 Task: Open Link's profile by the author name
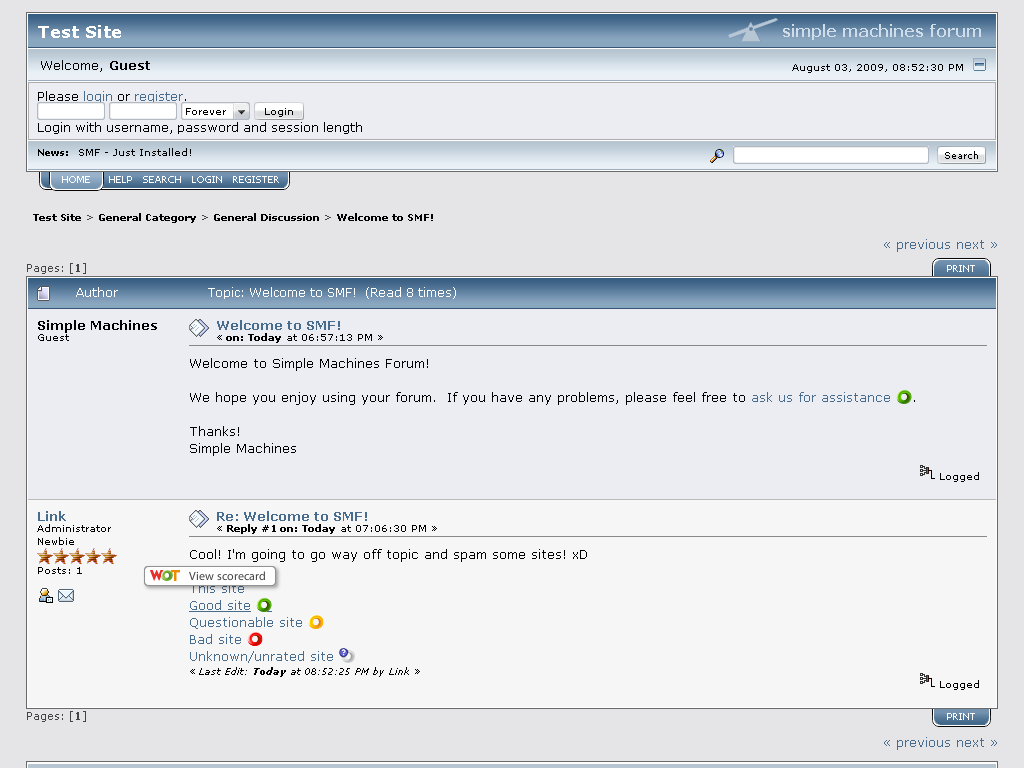point(52,516)
